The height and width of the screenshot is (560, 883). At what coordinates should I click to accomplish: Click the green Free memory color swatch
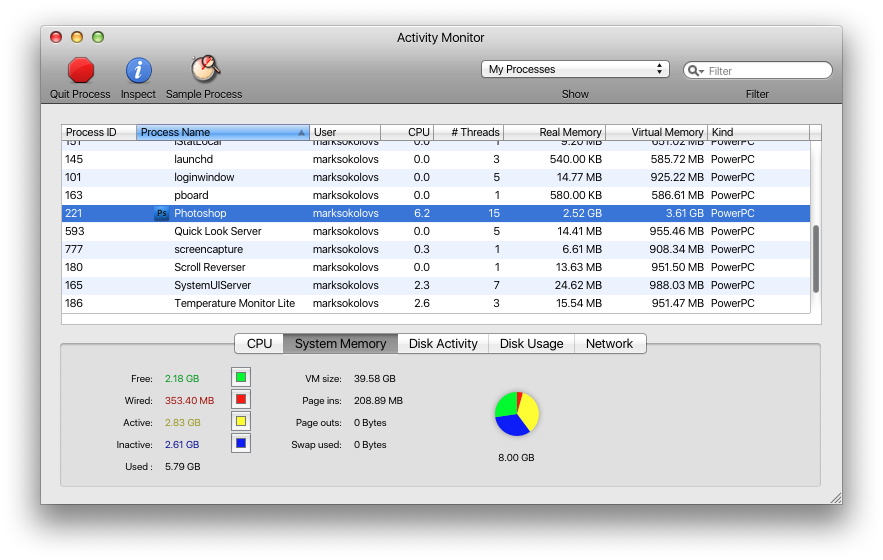[241, 377]
